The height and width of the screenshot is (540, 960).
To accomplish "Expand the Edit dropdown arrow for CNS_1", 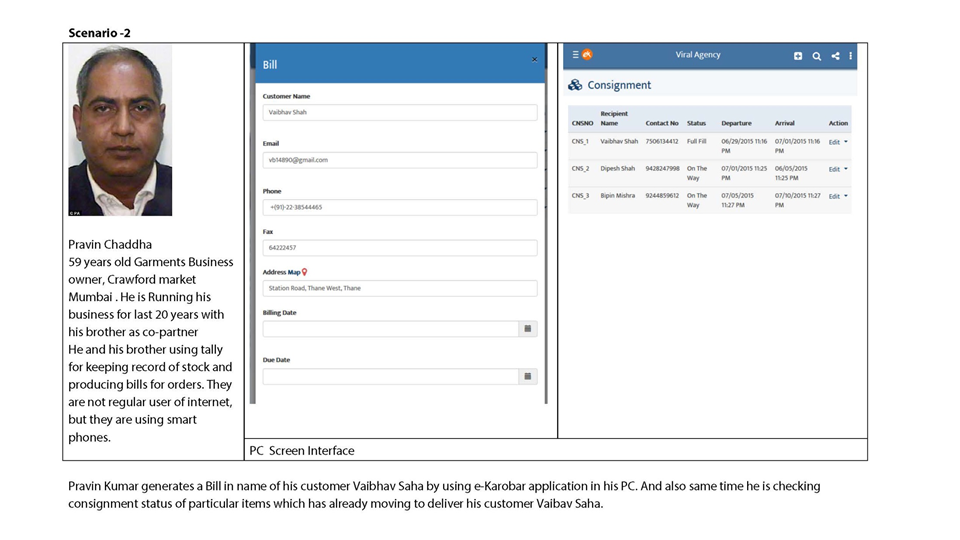I will click(846, 142).
